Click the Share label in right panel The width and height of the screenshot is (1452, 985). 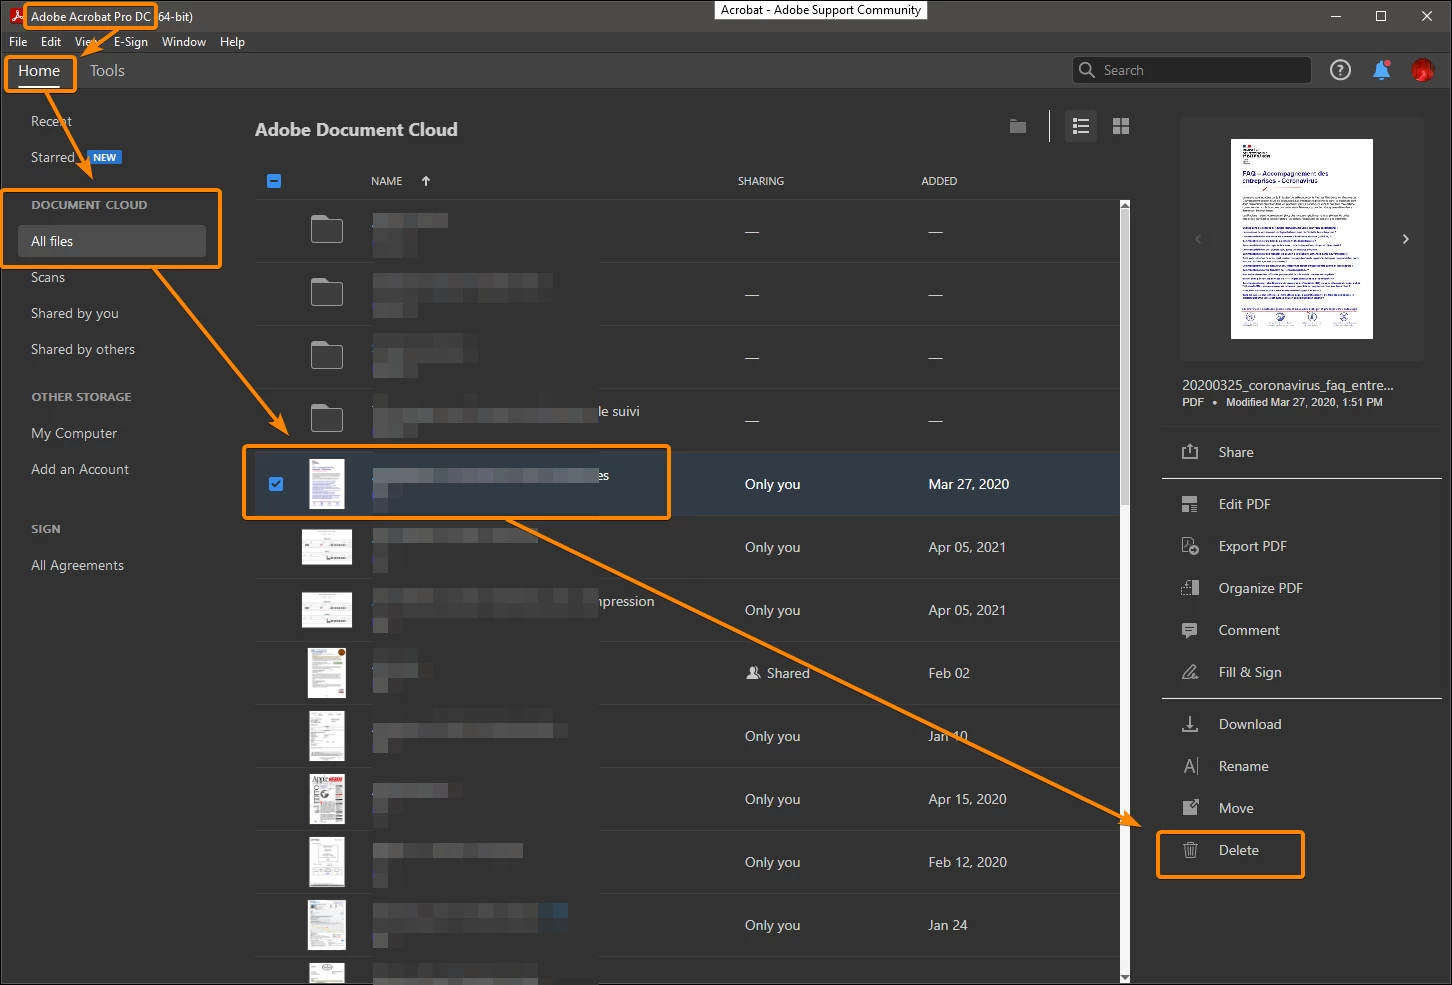(x=1236, y=452)
